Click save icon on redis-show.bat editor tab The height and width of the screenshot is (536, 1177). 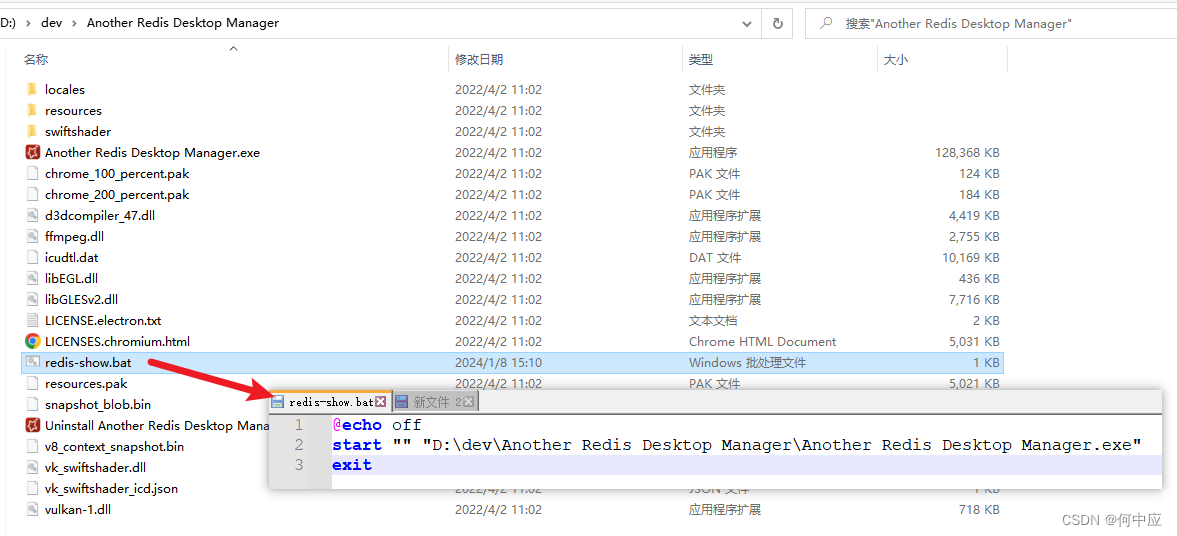278,402
